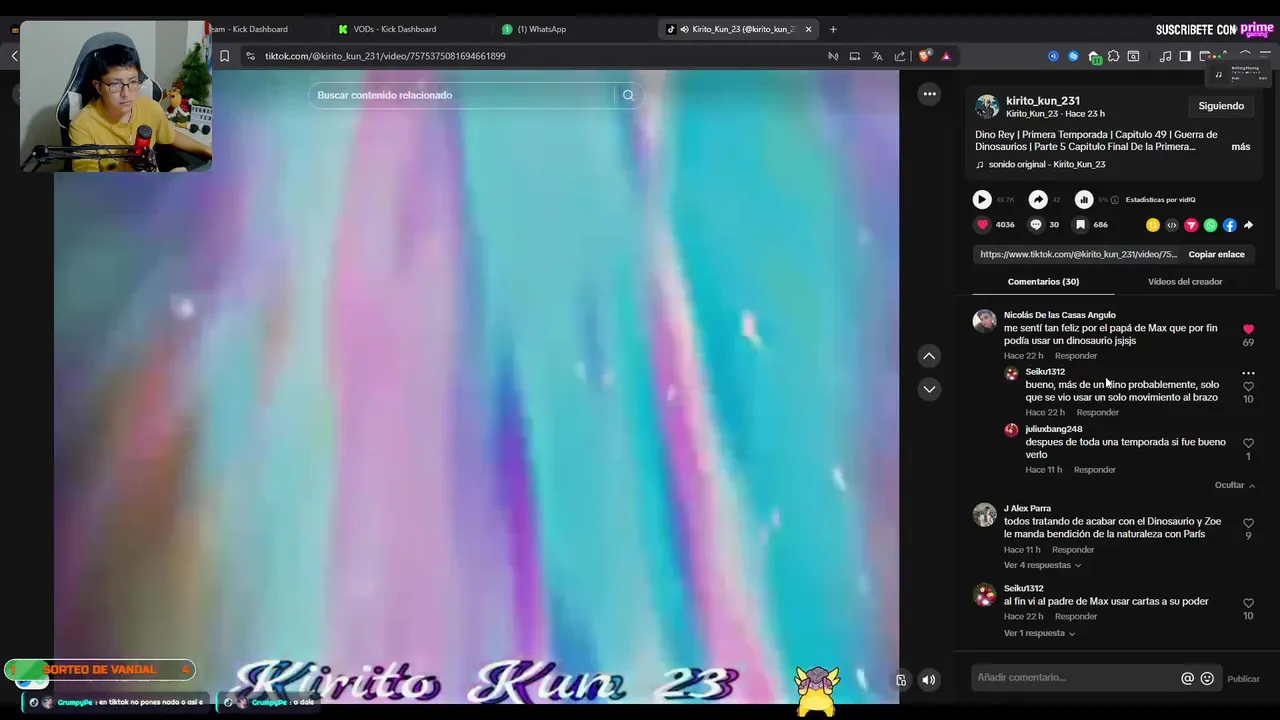Click the embed code icon
This screenshot has width=1280, height=720.
tap(1172, 225)
